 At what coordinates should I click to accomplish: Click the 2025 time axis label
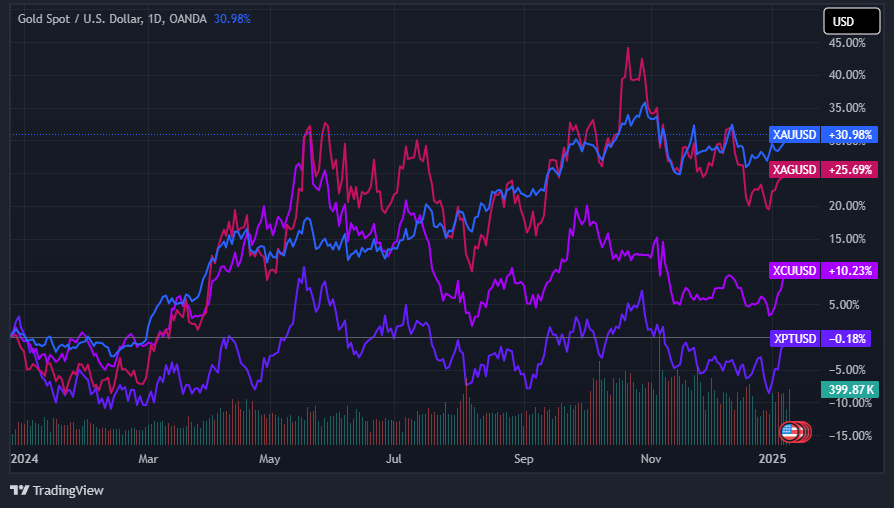(773, 459)
